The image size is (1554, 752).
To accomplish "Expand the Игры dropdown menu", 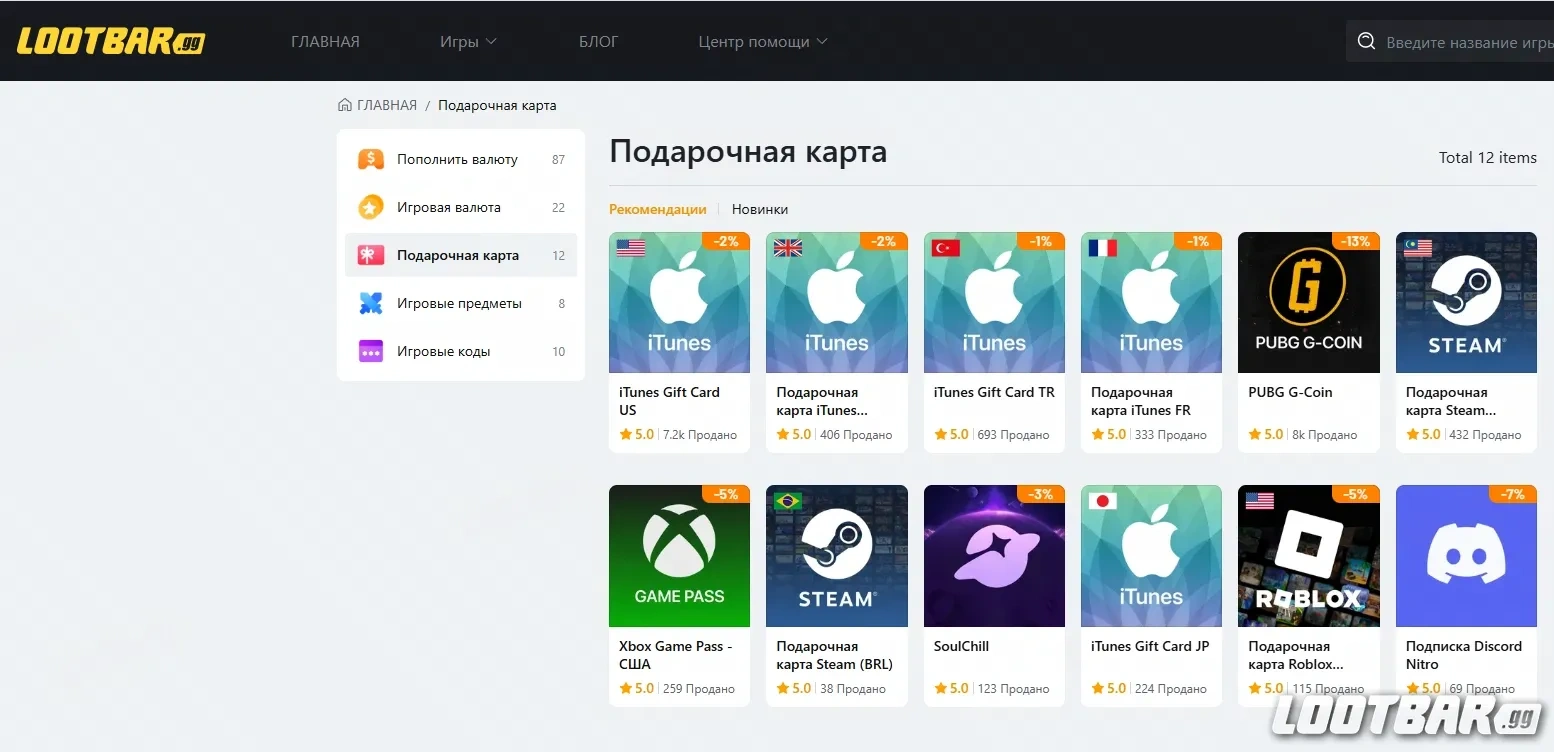I will 468,42.
